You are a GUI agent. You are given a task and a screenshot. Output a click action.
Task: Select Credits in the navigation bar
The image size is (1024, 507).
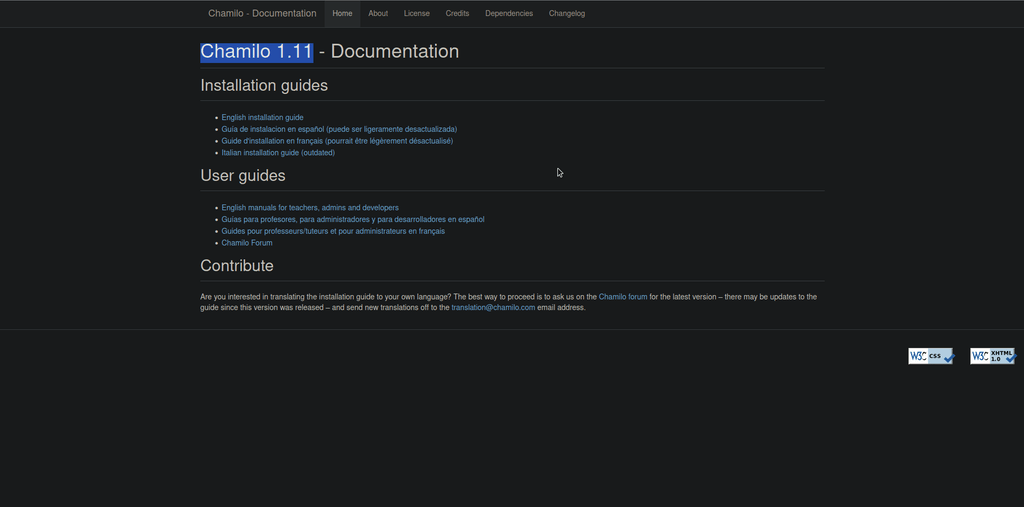click(x=457, y=14)
